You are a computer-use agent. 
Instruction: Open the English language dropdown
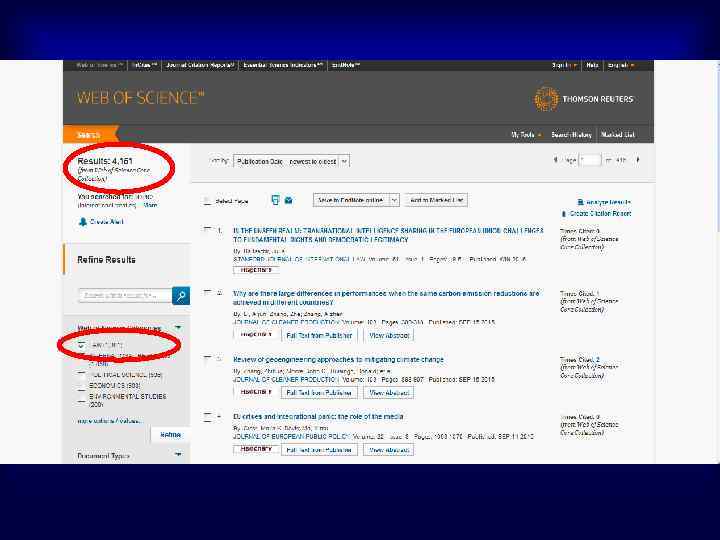[621, 65]
